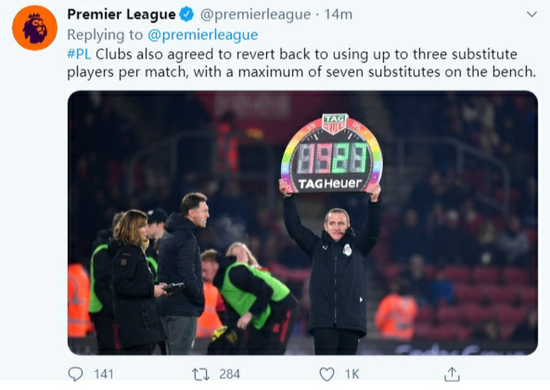Expand the tweet options chevron
Image resolution: width=550 pixels, height=390 pixels.
click(532, 14)
